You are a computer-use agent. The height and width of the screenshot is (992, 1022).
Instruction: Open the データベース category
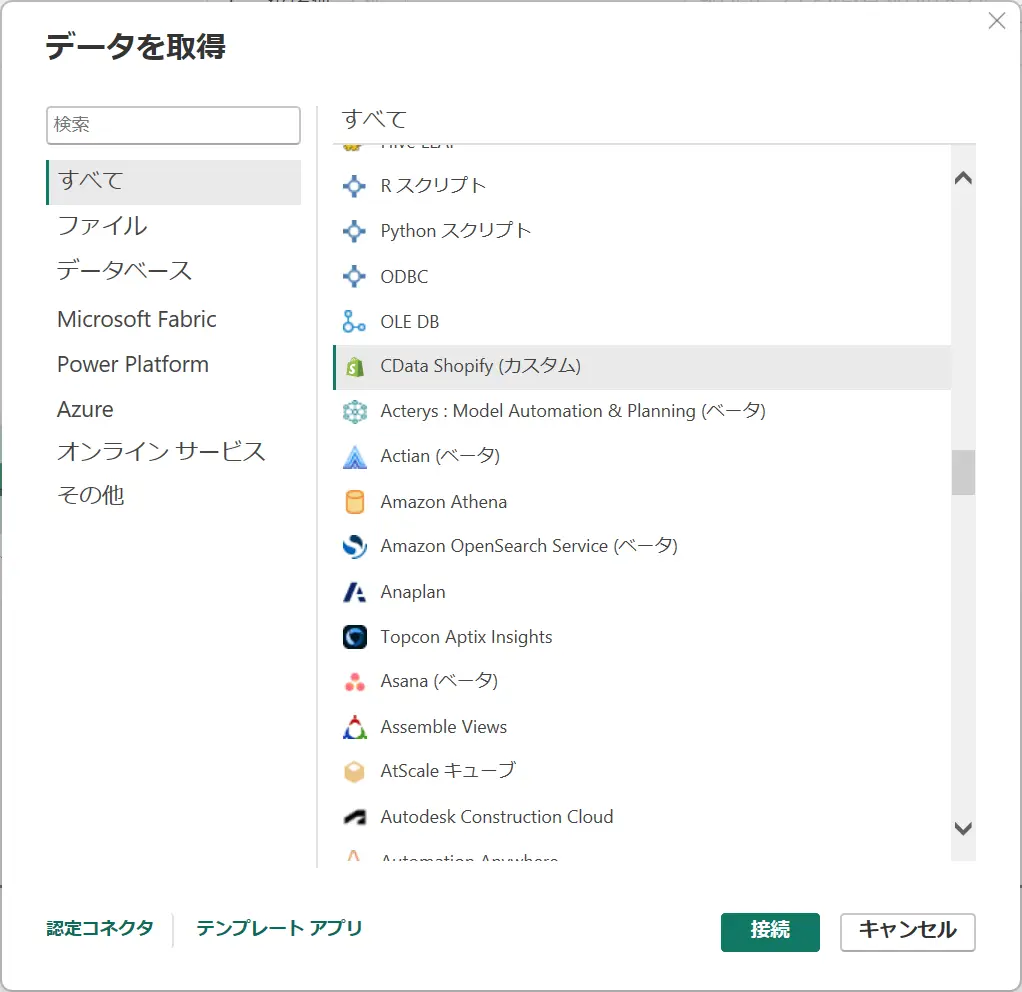tap(124, 271)
